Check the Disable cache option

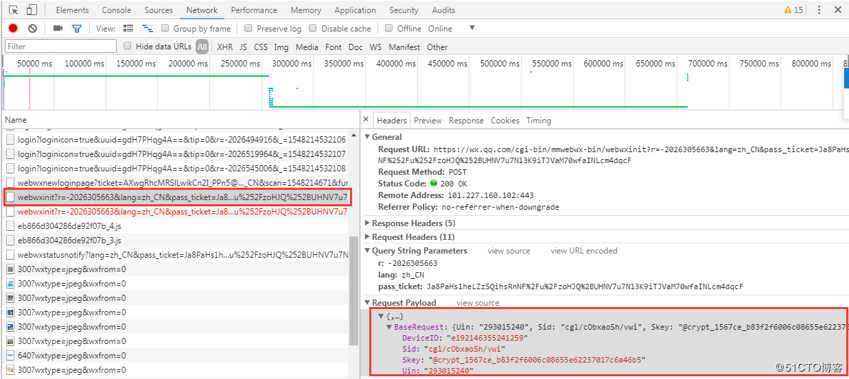click(312, 28)
